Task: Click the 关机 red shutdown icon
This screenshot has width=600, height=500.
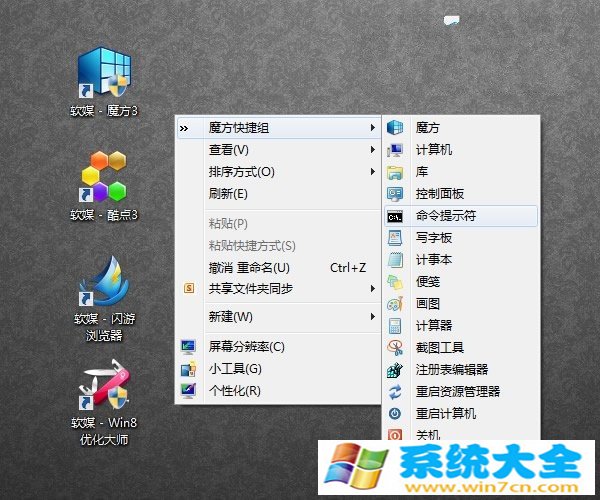Action: (x=395, y=435)
